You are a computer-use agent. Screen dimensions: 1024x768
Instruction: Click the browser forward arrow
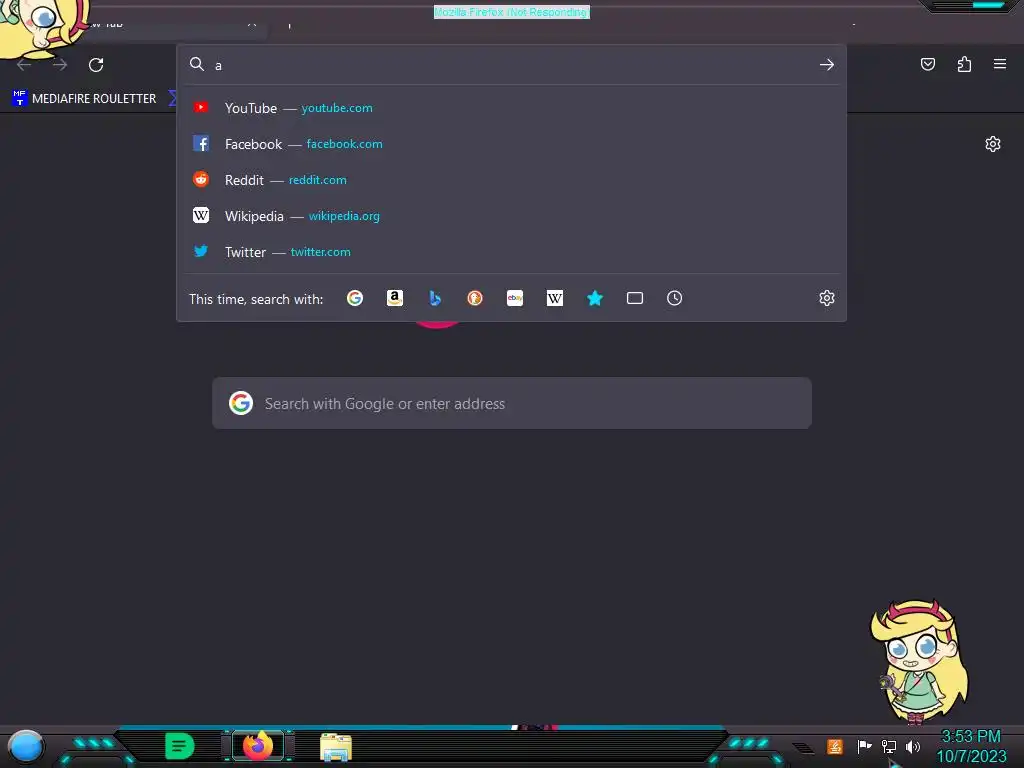point(60,64)
